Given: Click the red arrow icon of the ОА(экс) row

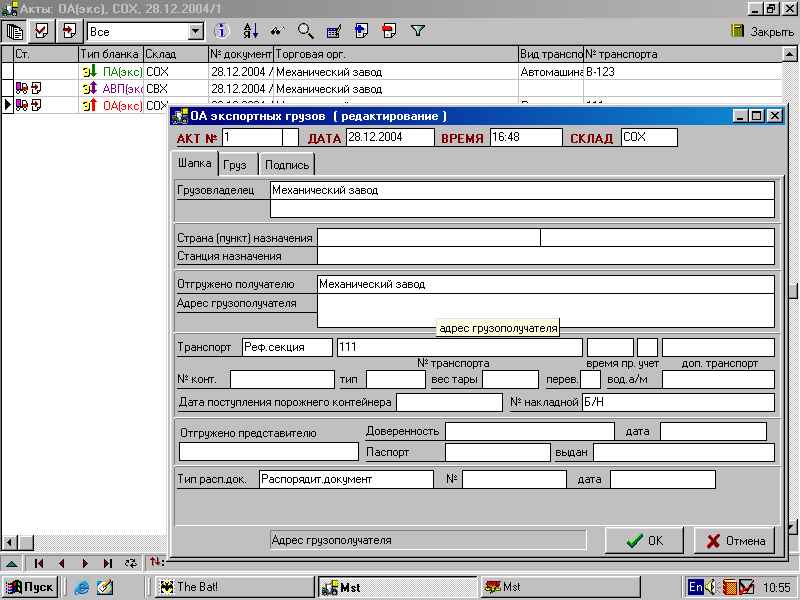Looking at the screenshot, I should [x=90, y=106].
